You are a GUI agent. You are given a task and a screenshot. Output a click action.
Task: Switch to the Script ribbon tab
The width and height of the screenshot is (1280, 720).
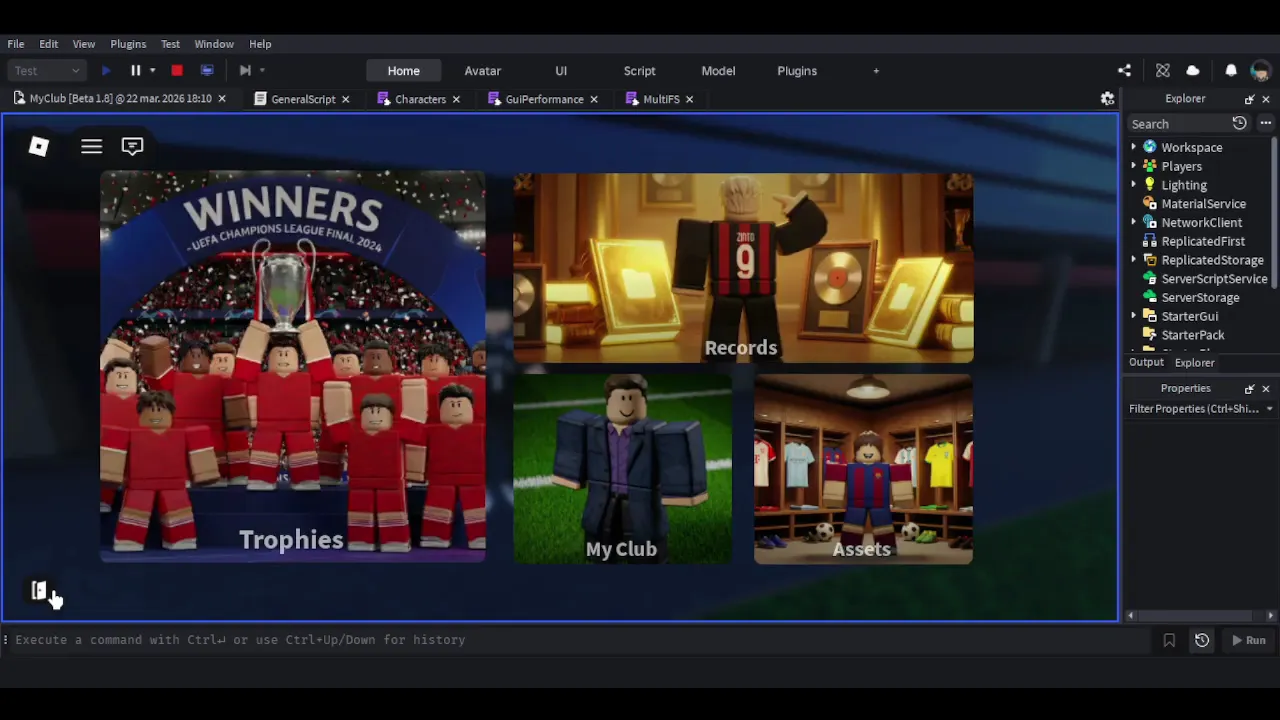tap(640, 71)
